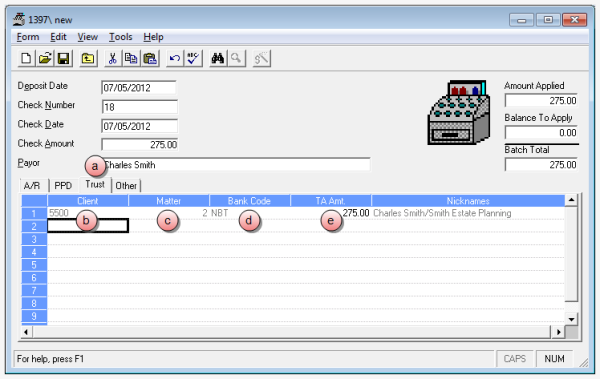Viewport: 600px width, 379px height.
Task: Click the New form toolbar icon
Action: tap(26, 59)
